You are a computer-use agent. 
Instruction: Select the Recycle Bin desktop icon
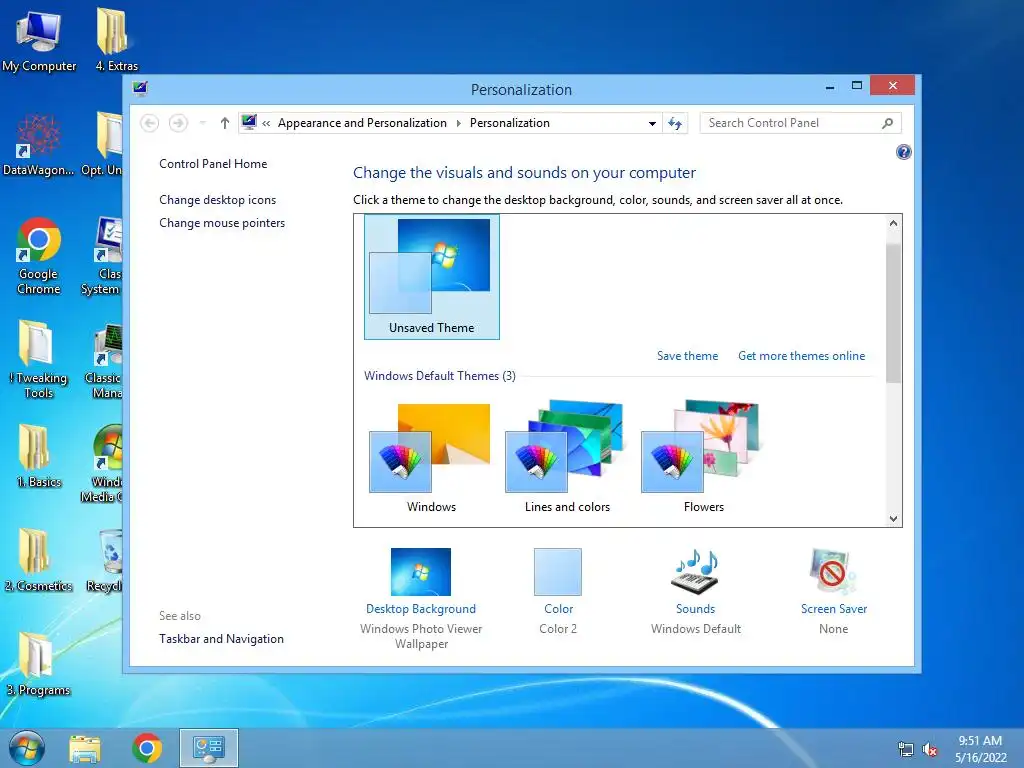tap(106, 560)
